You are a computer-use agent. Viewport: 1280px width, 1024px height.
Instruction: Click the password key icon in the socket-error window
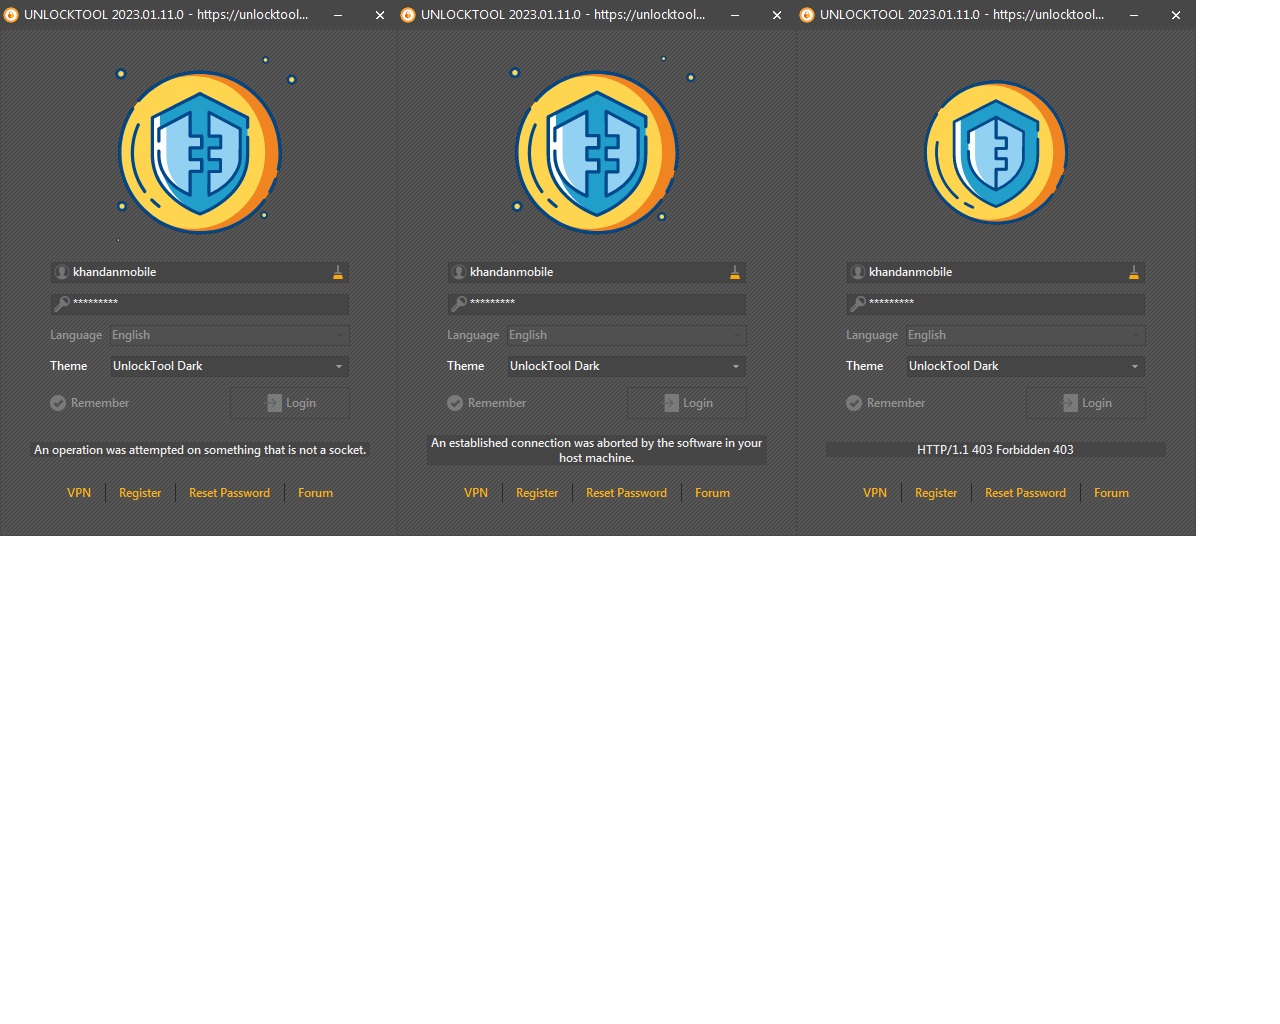click(x=62, y=303)
